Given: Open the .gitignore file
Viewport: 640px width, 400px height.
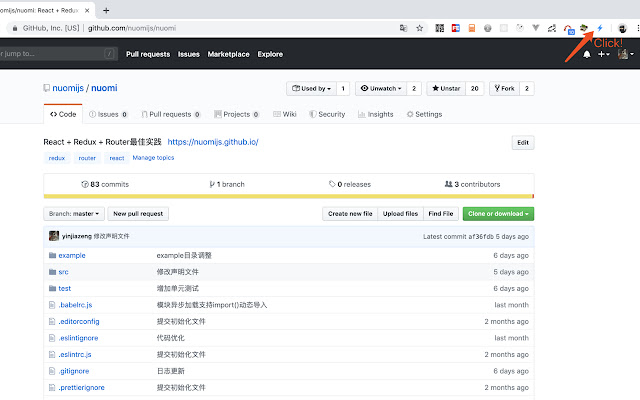Looking at the screenshot, I should point(73,371).
